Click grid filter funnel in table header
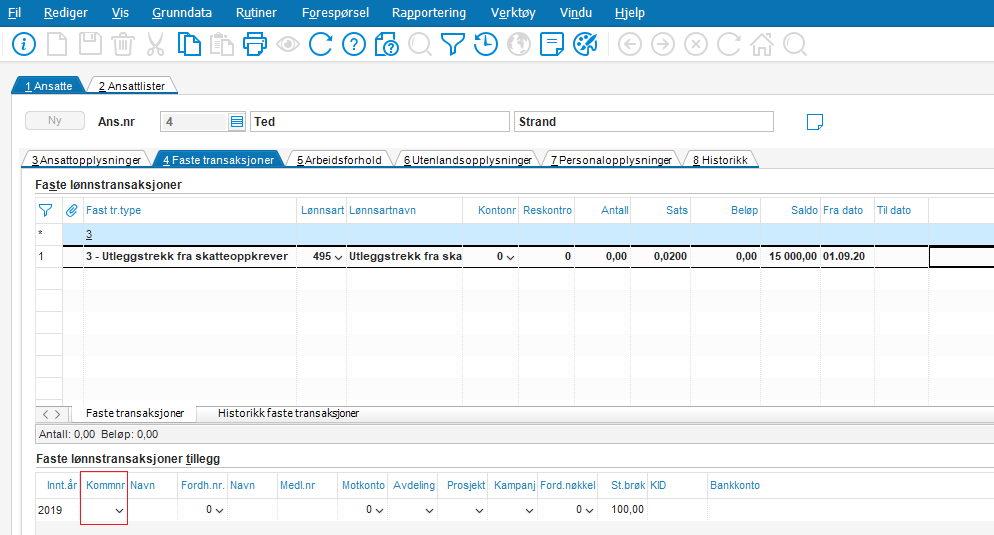Image resolution: width=994 pixels, height=535 pixels. (x=46, y=210)
